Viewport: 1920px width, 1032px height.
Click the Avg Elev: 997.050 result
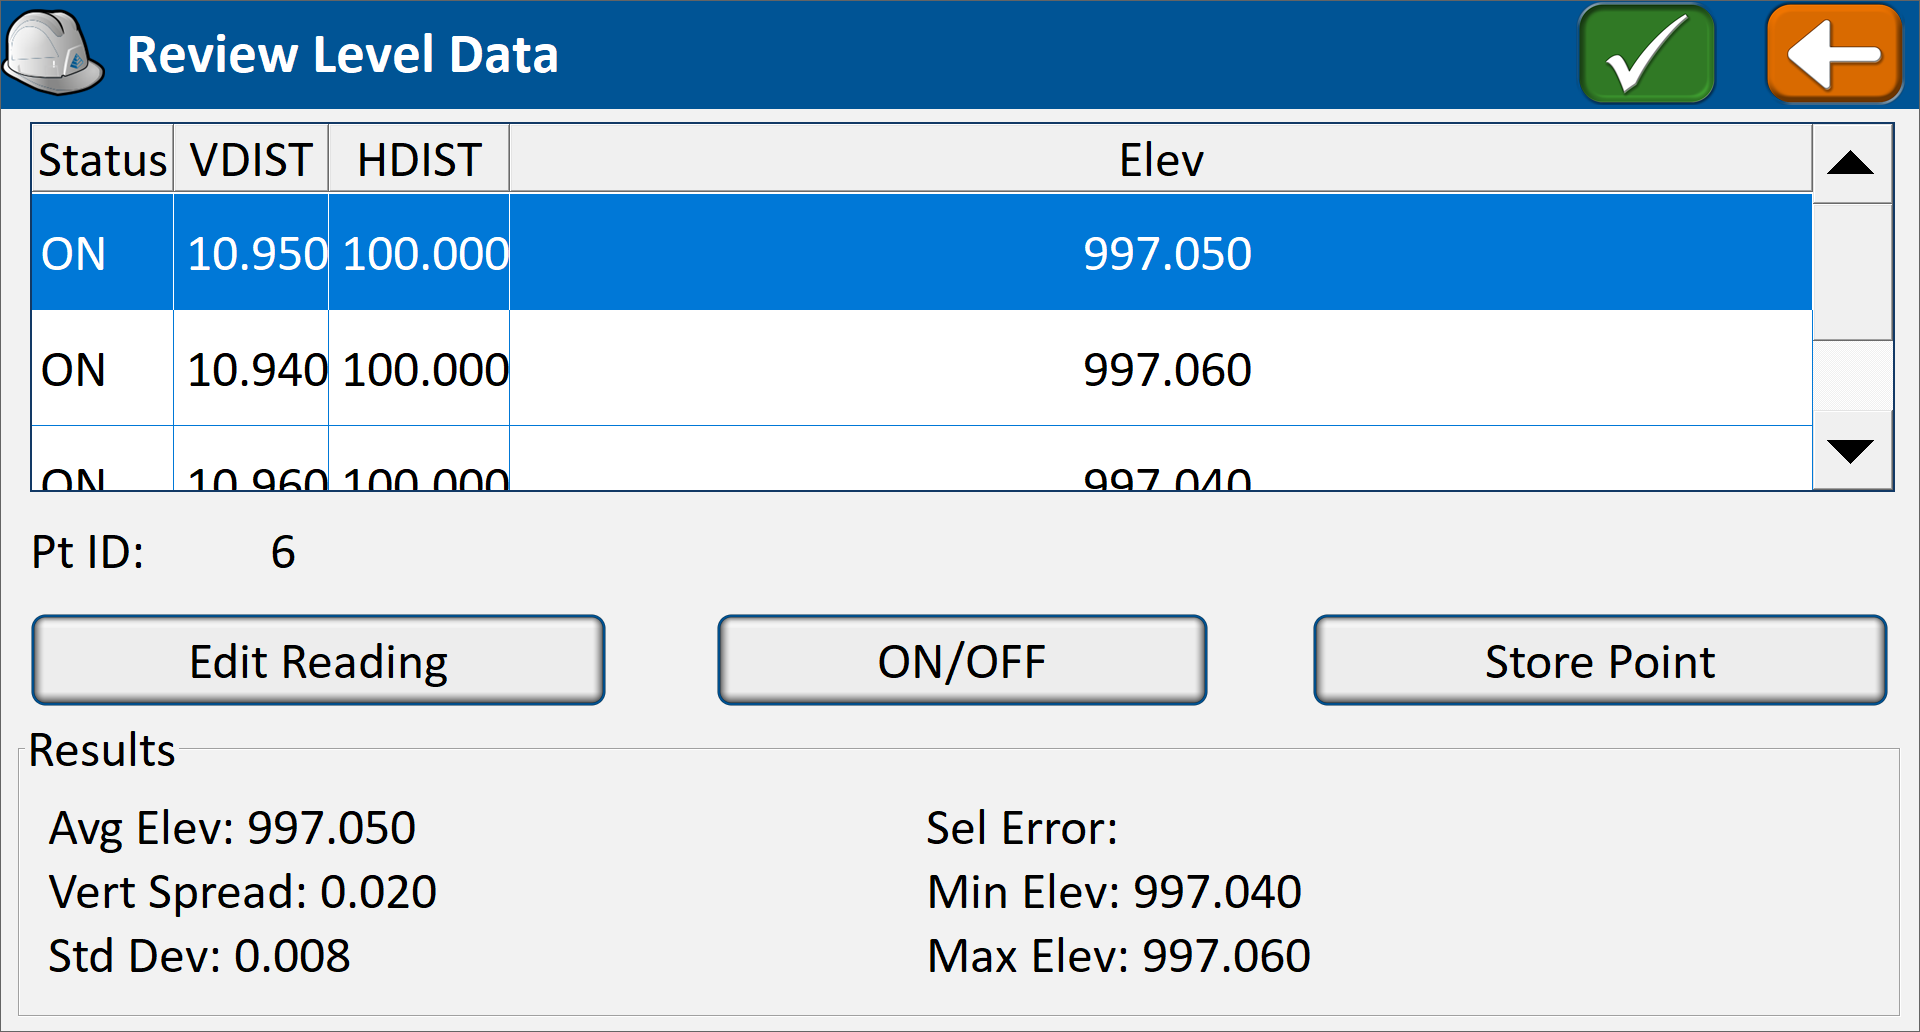pyautogui.click(x=232, y=828)
